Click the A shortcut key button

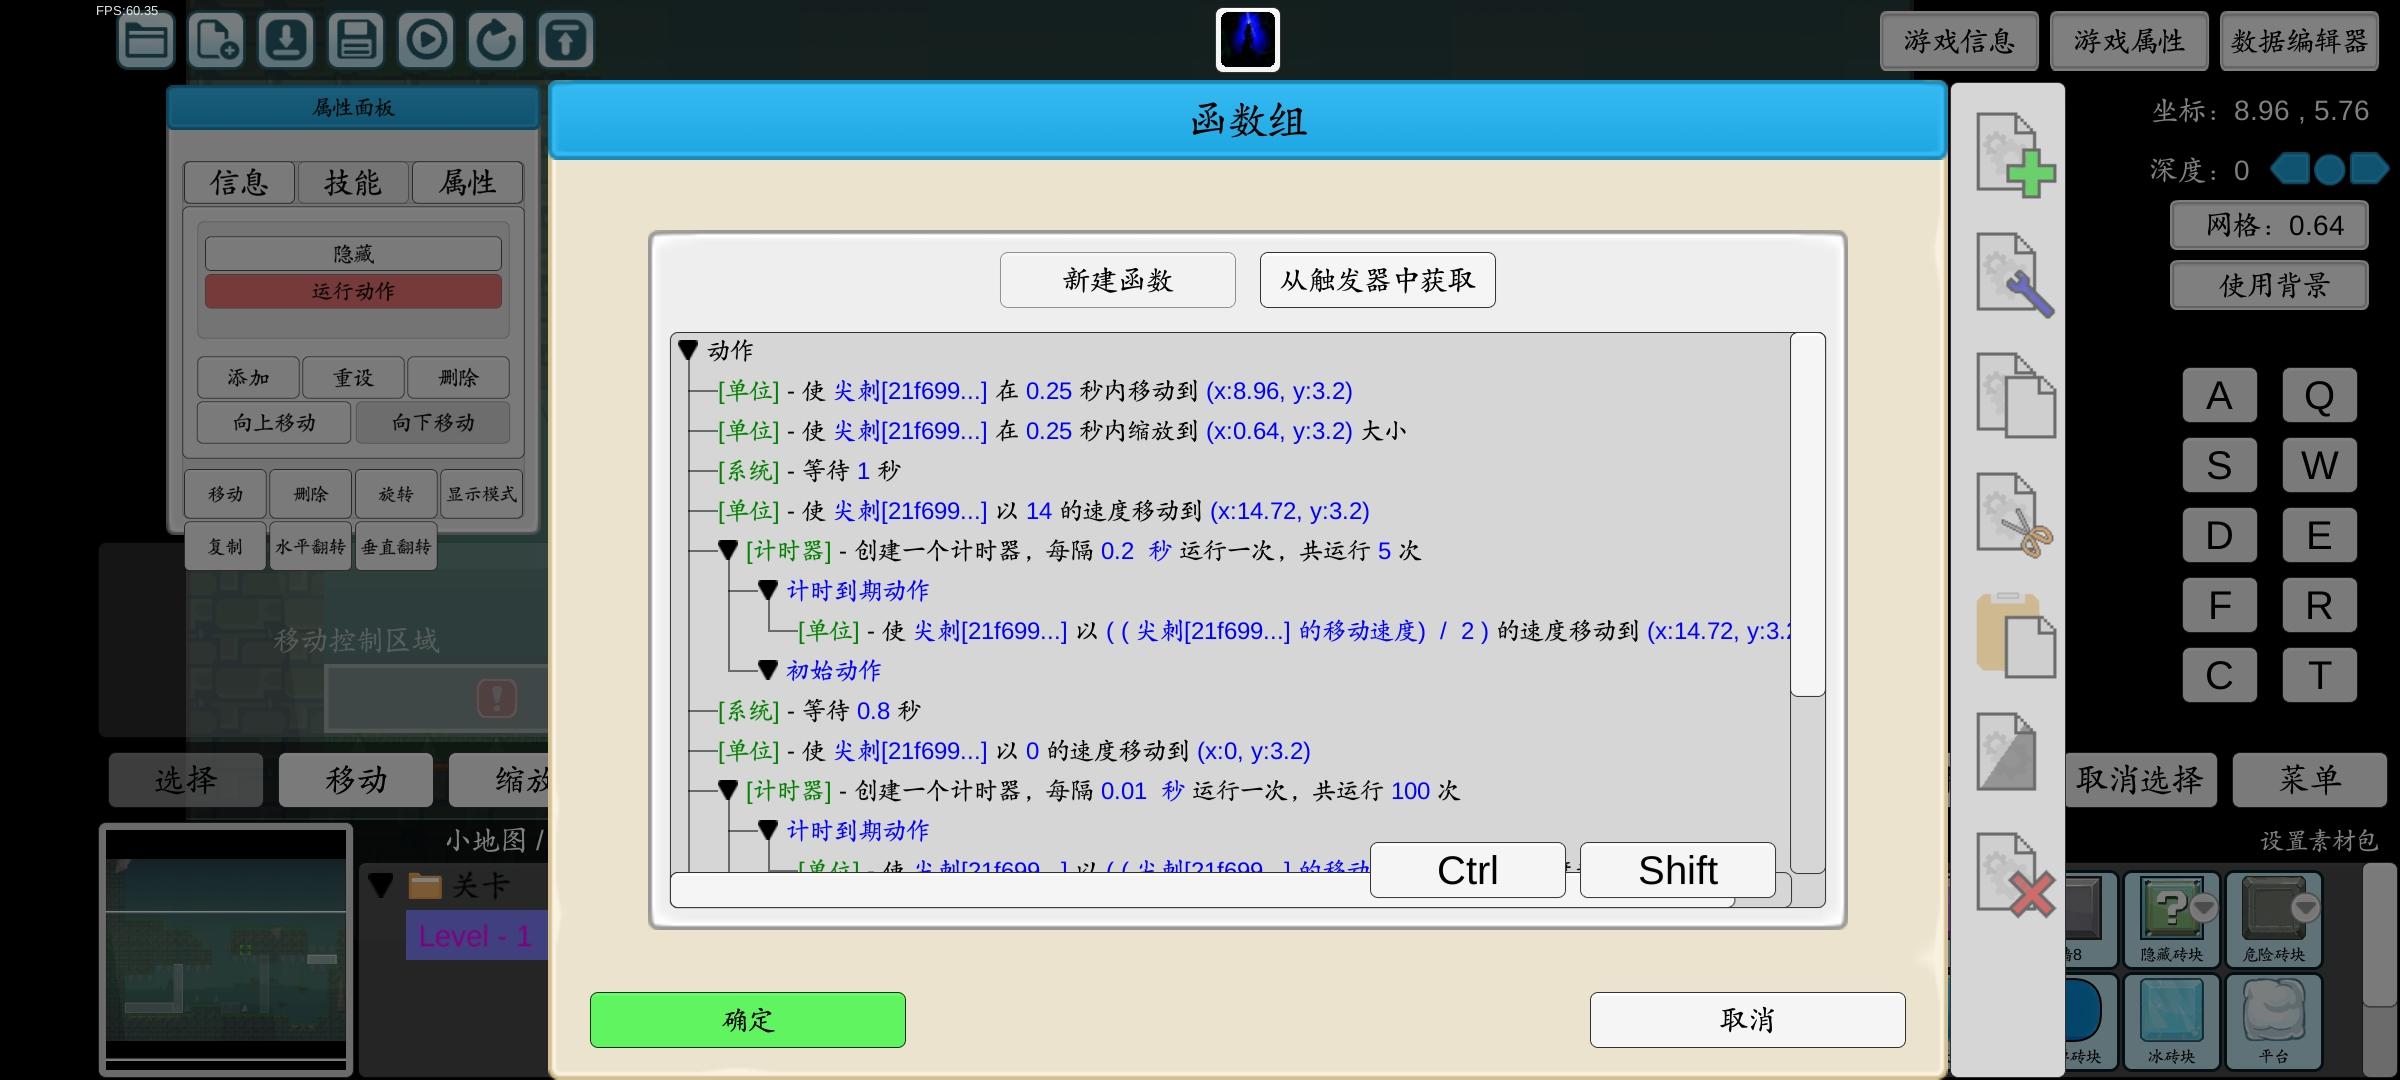pyautogui.click(x=2219, y=395)
